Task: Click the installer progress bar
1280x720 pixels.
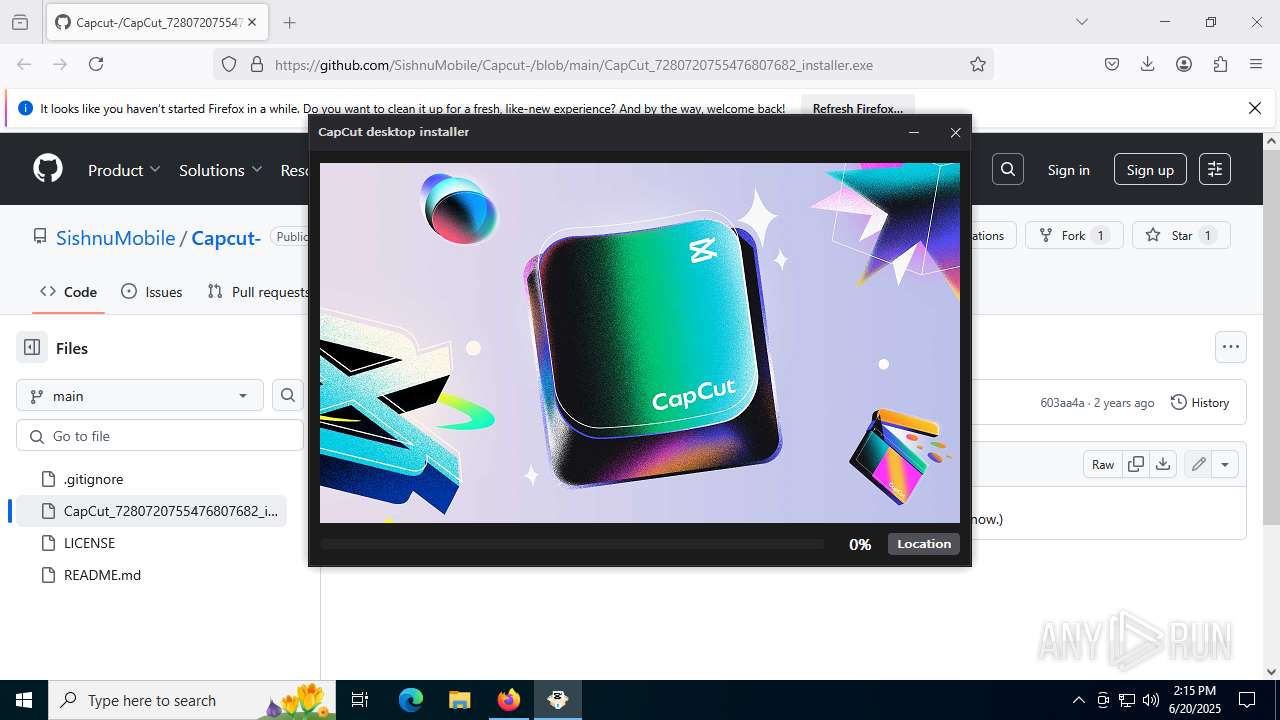Action: pos(572,544)
